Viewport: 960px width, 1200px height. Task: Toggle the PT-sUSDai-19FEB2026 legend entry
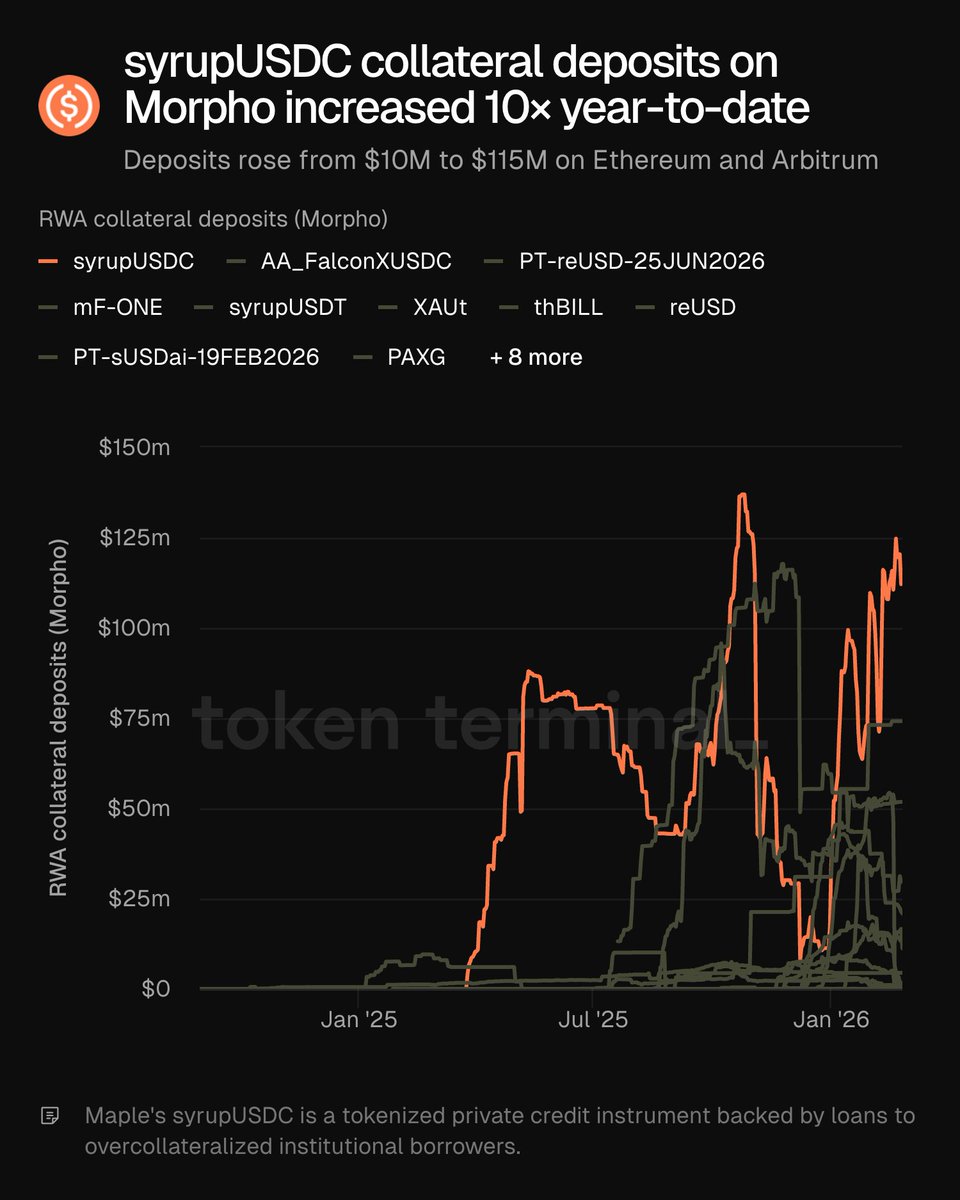coord(196,357)
